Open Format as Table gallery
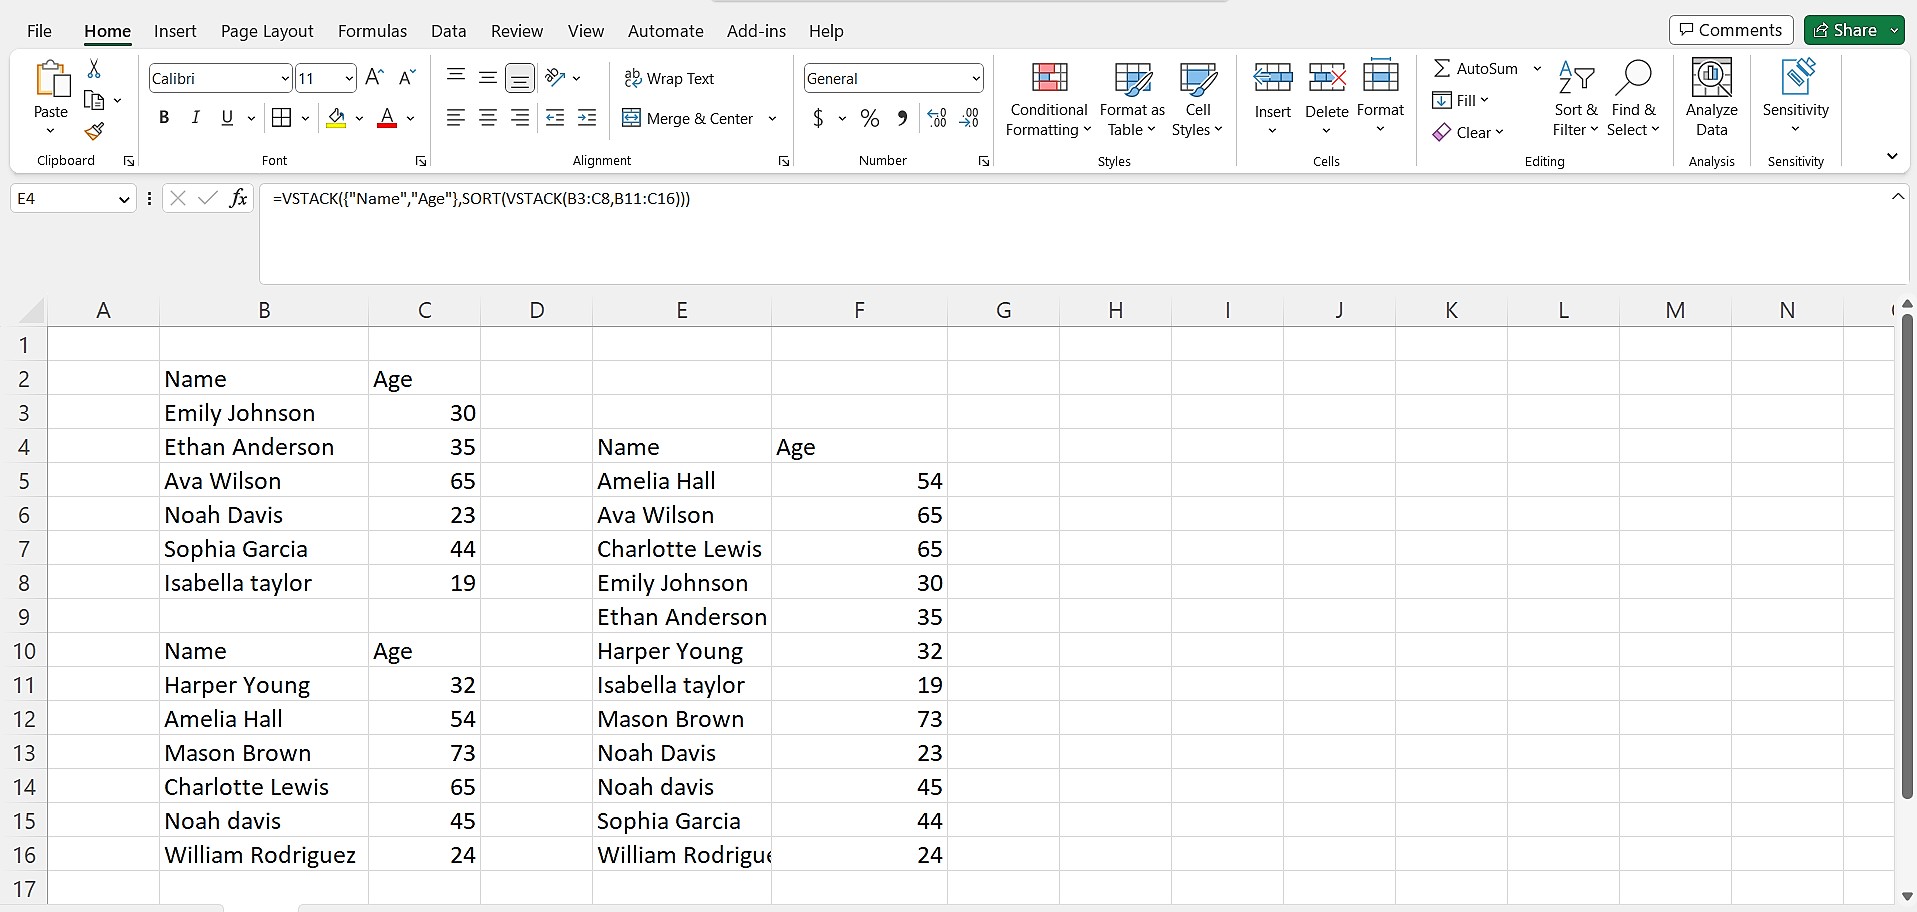This screenshot has height=912, width=1917. (x=1132, y=99)
